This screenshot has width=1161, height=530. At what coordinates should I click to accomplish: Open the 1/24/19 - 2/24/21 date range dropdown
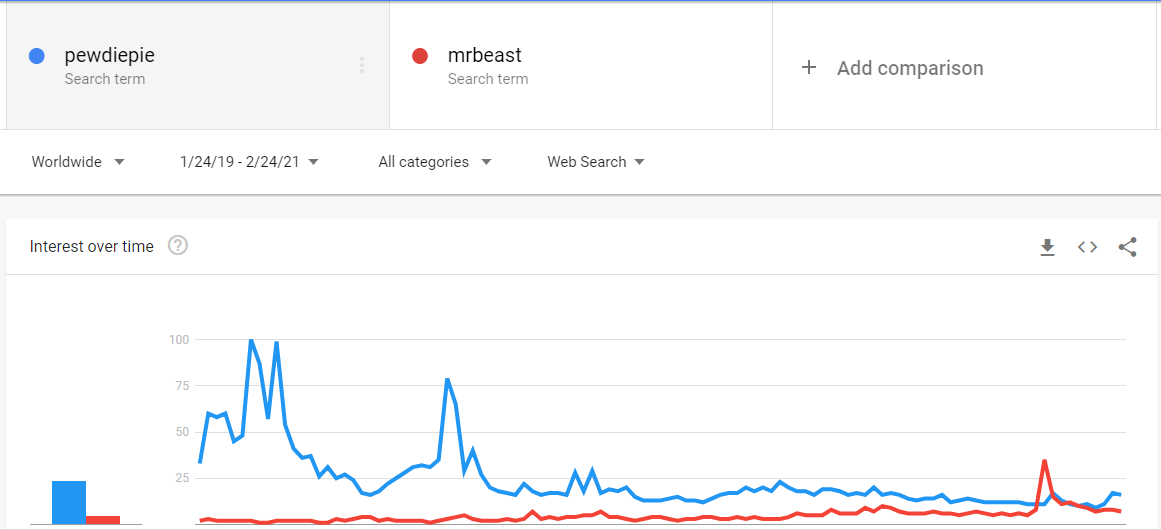coord(250,162)
